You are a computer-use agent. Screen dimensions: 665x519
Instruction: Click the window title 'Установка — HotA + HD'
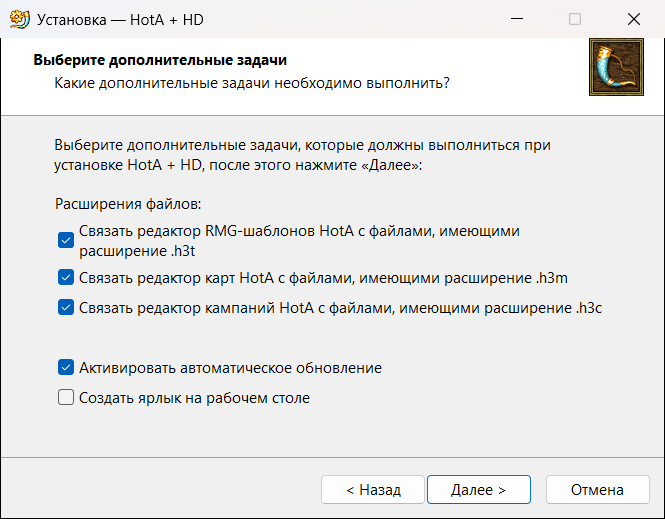(x=120, y=20)
